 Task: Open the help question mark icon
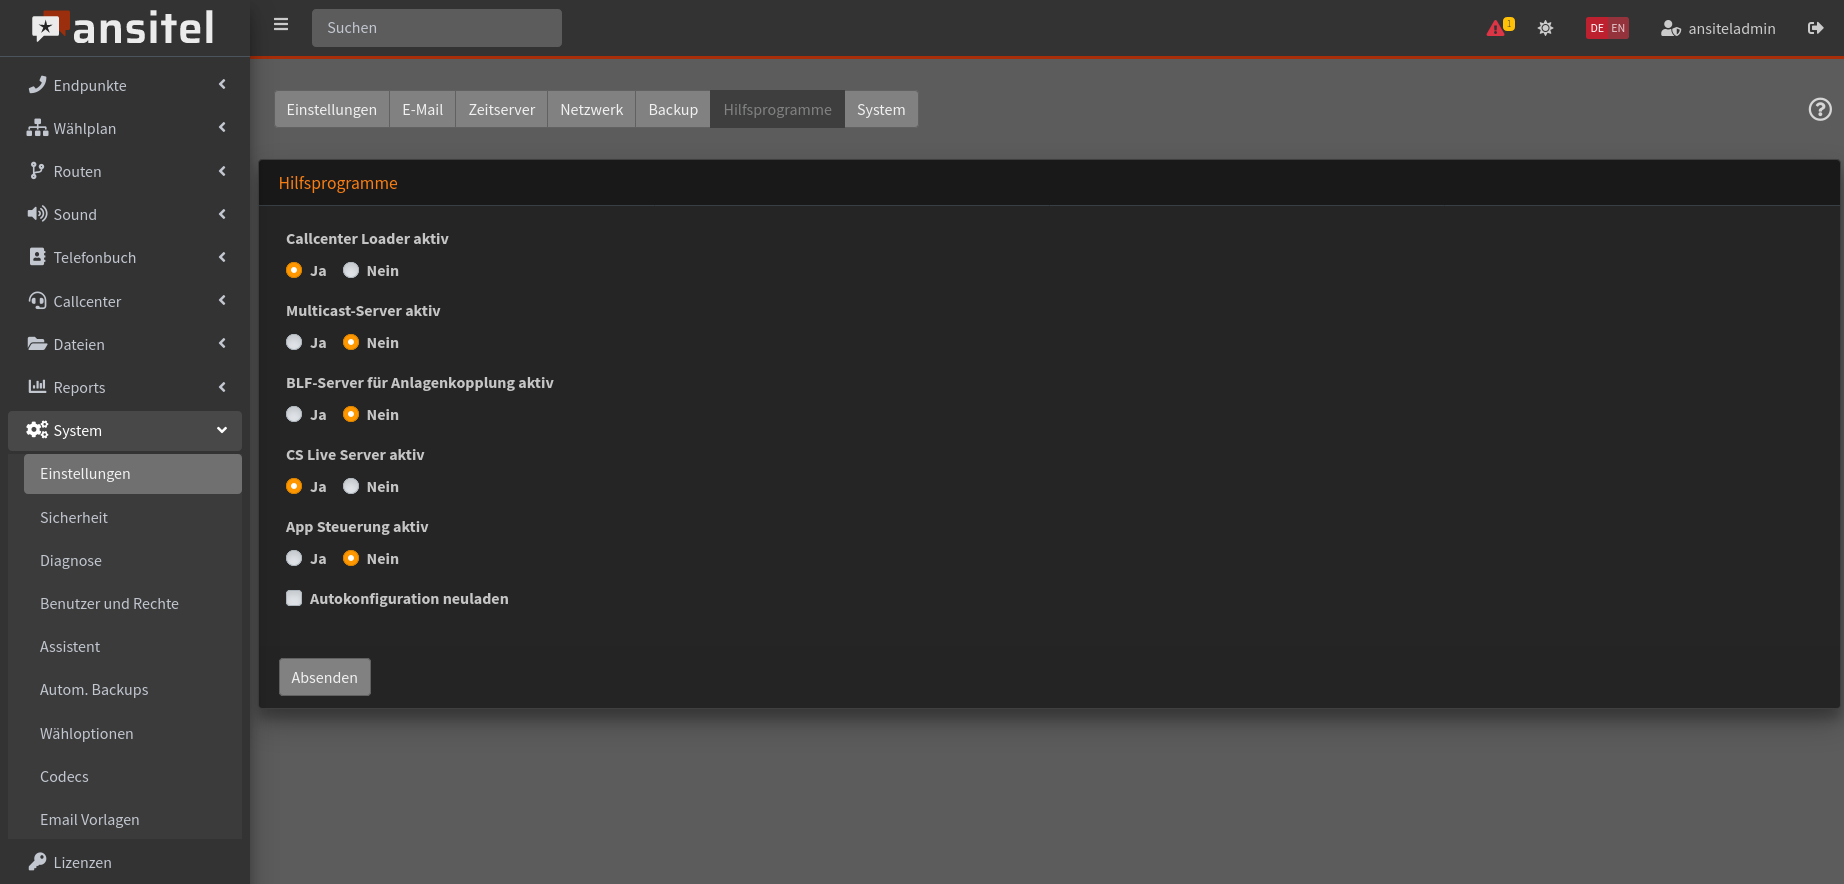click(x=1820, y=109)
